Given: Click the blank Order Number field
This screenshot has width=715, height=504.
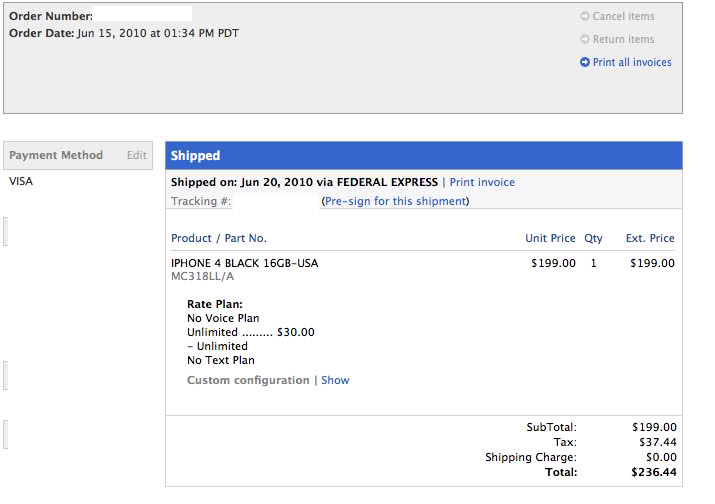Looking at the screenshot, I should click(x=143, y=16).
